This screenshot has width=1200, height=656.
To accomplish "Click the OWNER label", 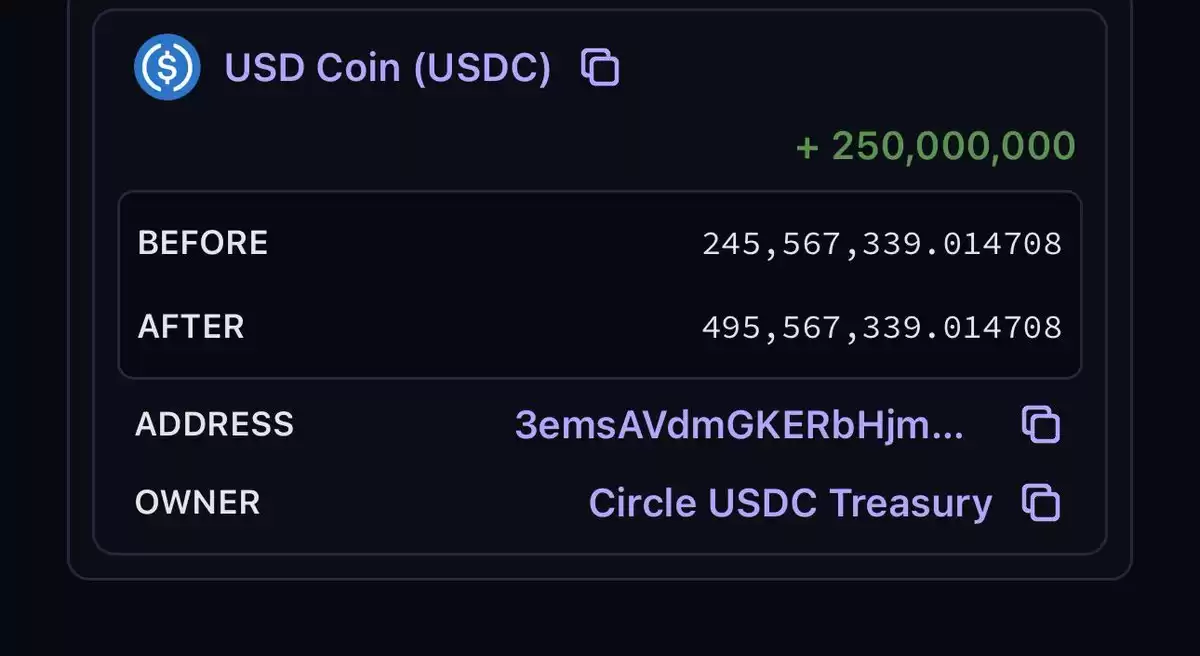I will tap(197, 502).
